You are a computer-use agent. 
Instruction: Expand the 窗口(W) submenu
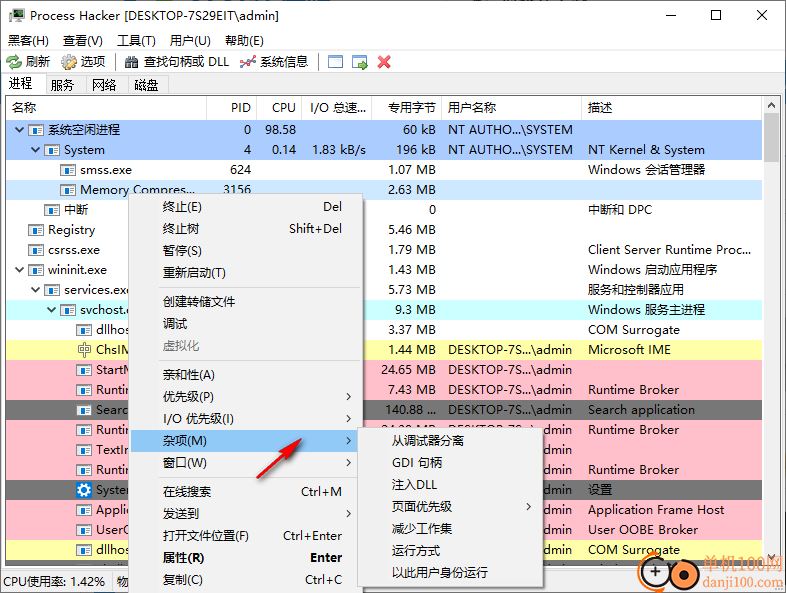tap(348, 463)
